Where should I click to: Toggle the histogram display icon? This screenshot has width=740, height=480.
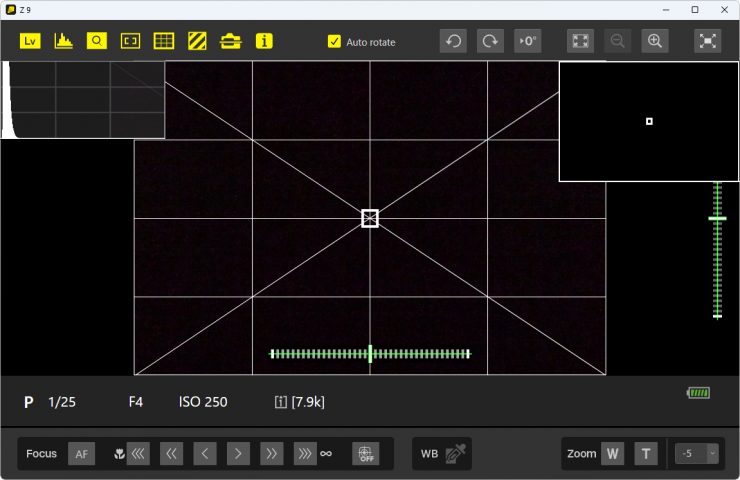pos(63,41)
